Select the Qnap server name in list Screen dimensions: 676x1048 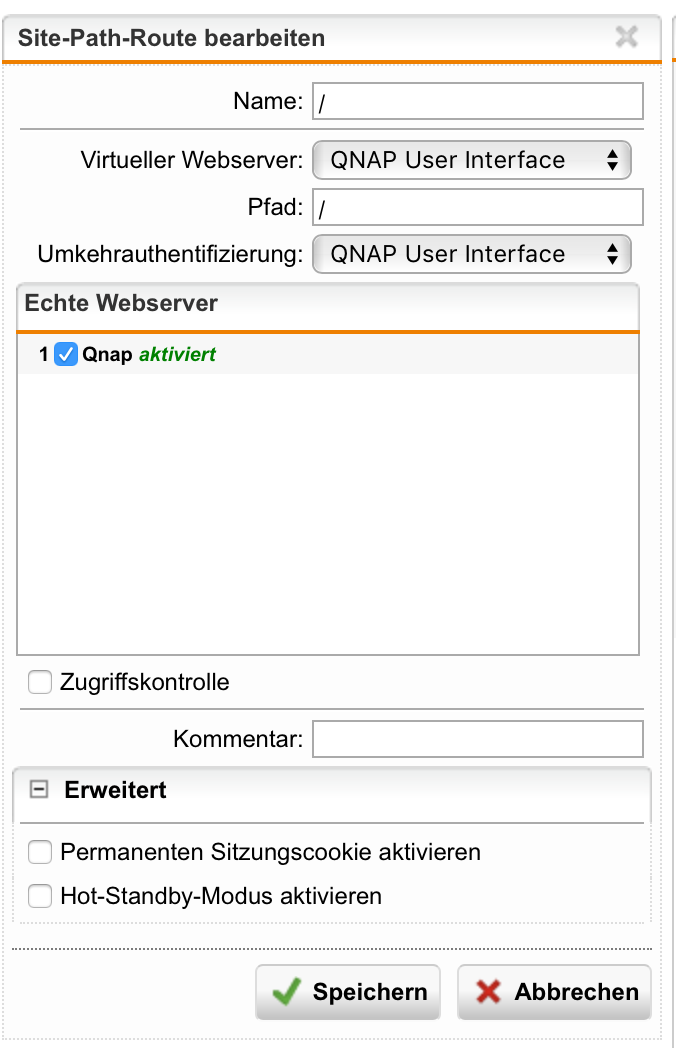coord(107,354)
